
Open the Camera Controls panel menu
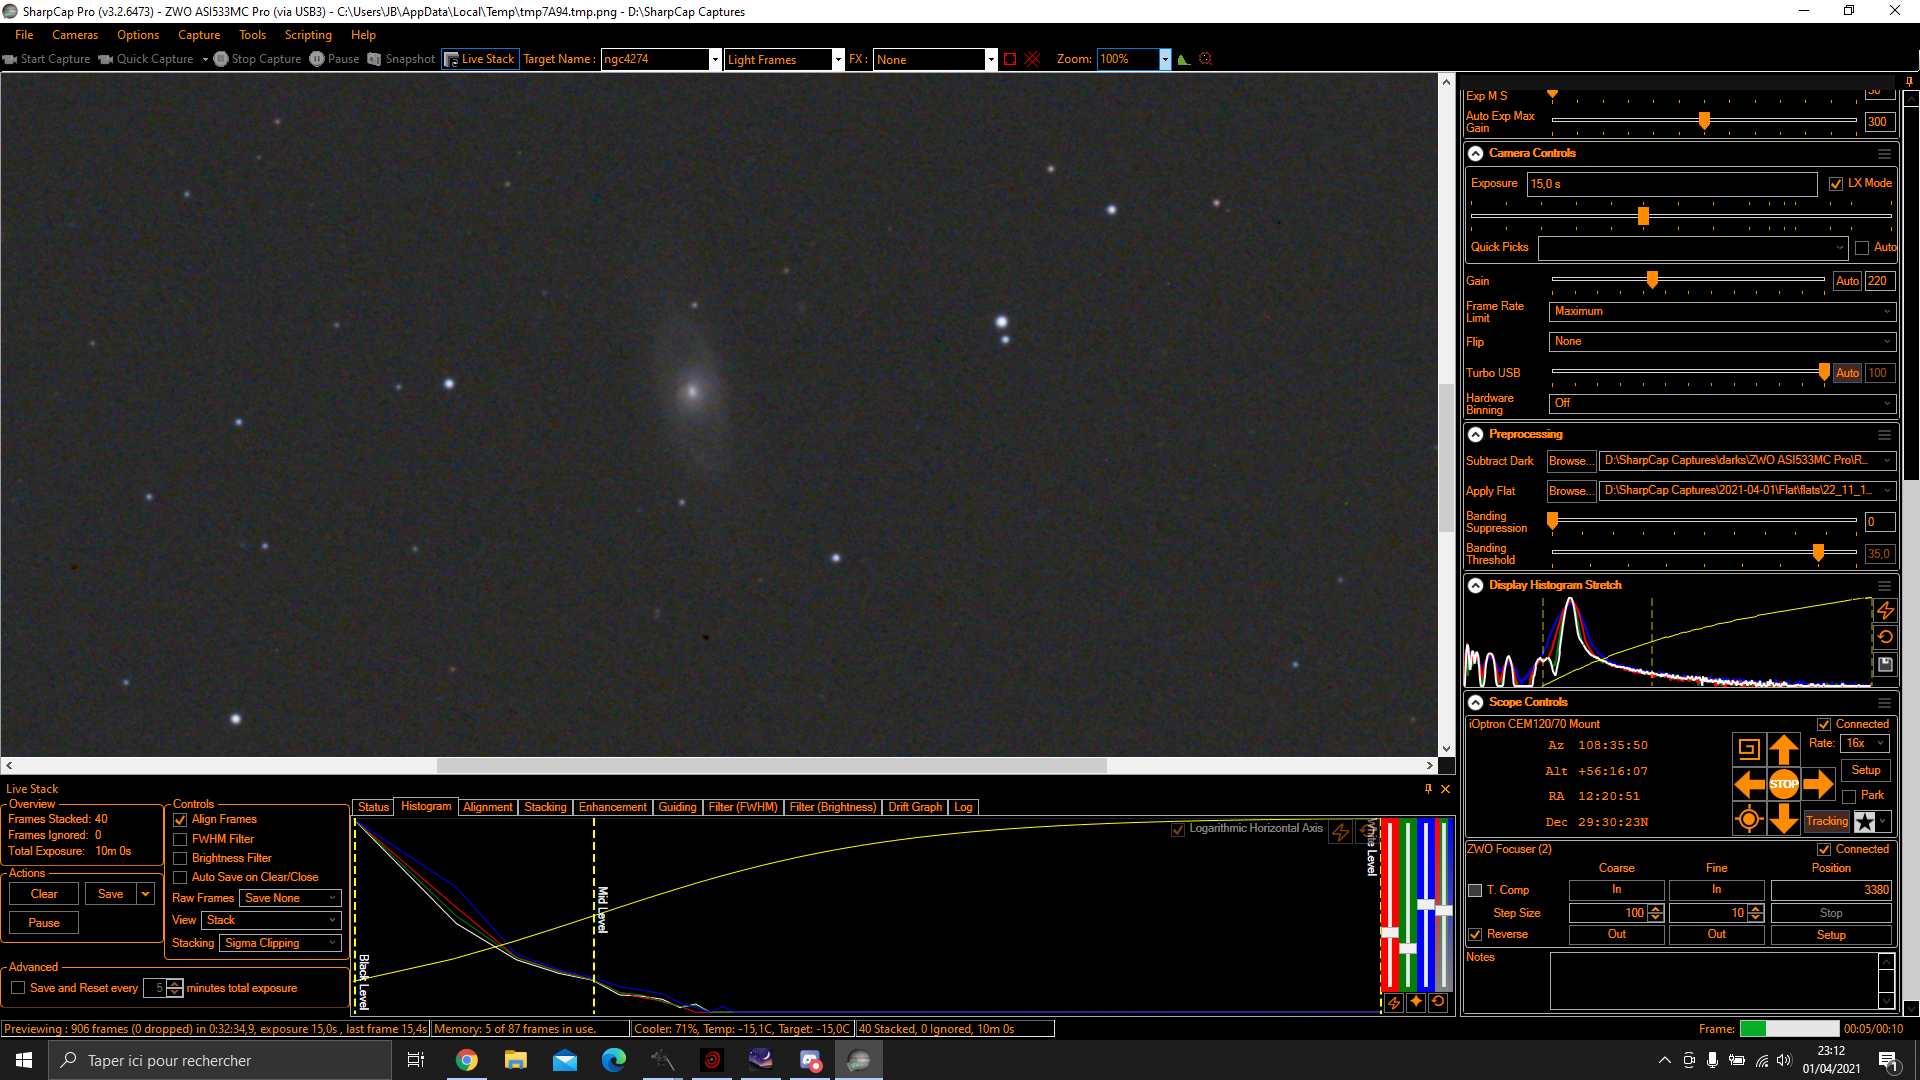pos(1884,154)
